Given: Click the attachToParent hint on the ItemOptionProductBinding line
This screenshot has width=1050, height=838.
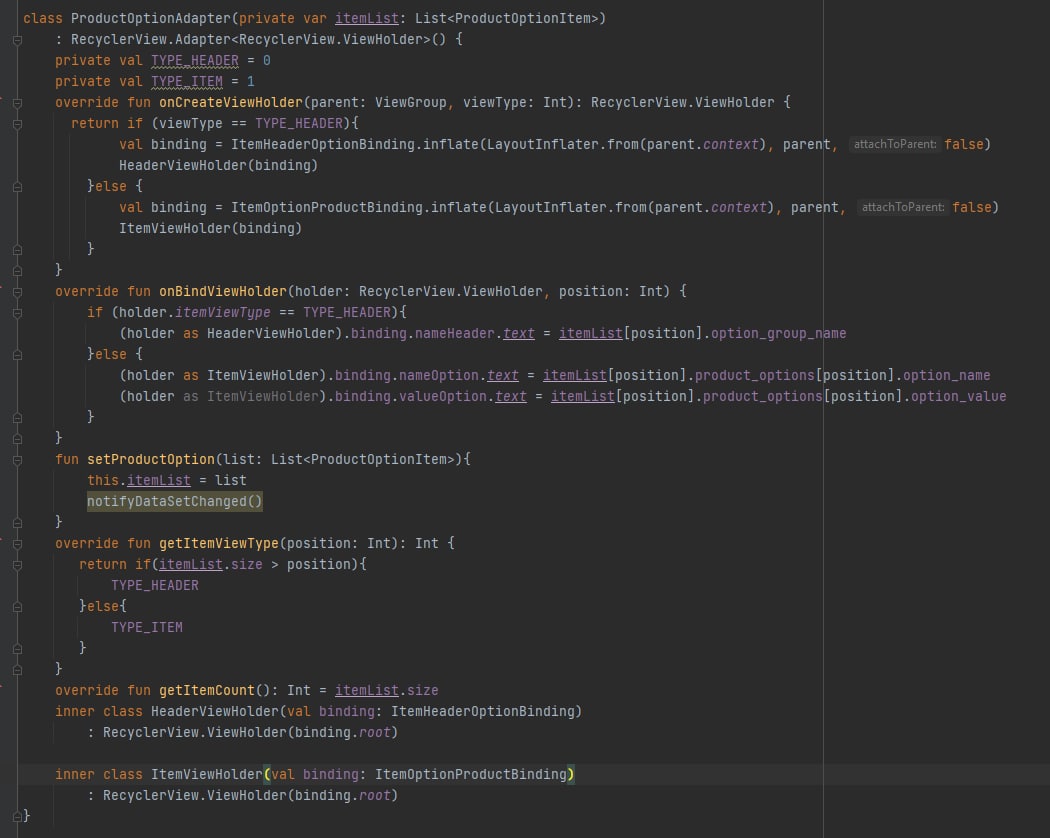Looking at the screenshot, I should coord(903,207).
